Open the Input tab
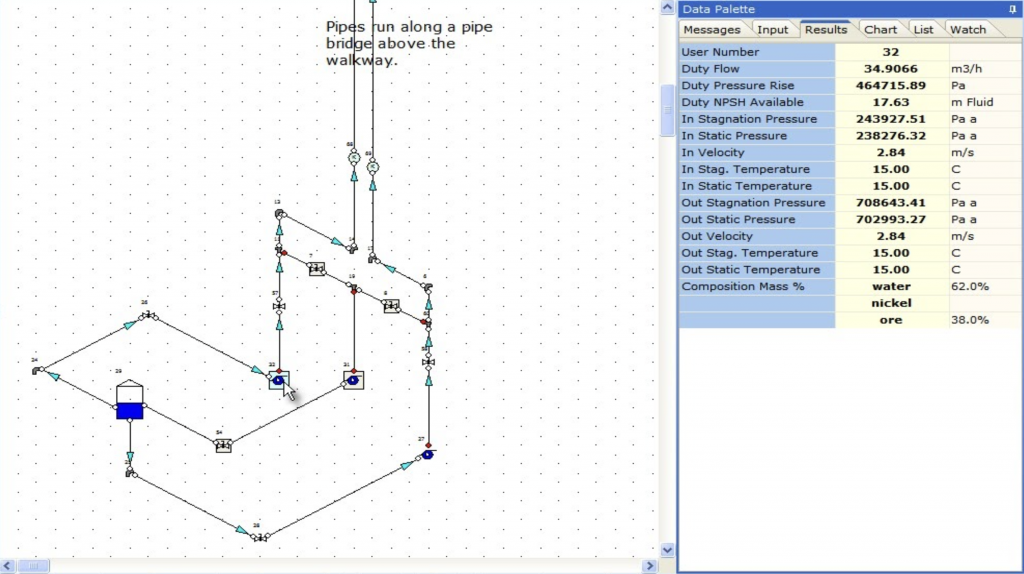 (772, 30)
